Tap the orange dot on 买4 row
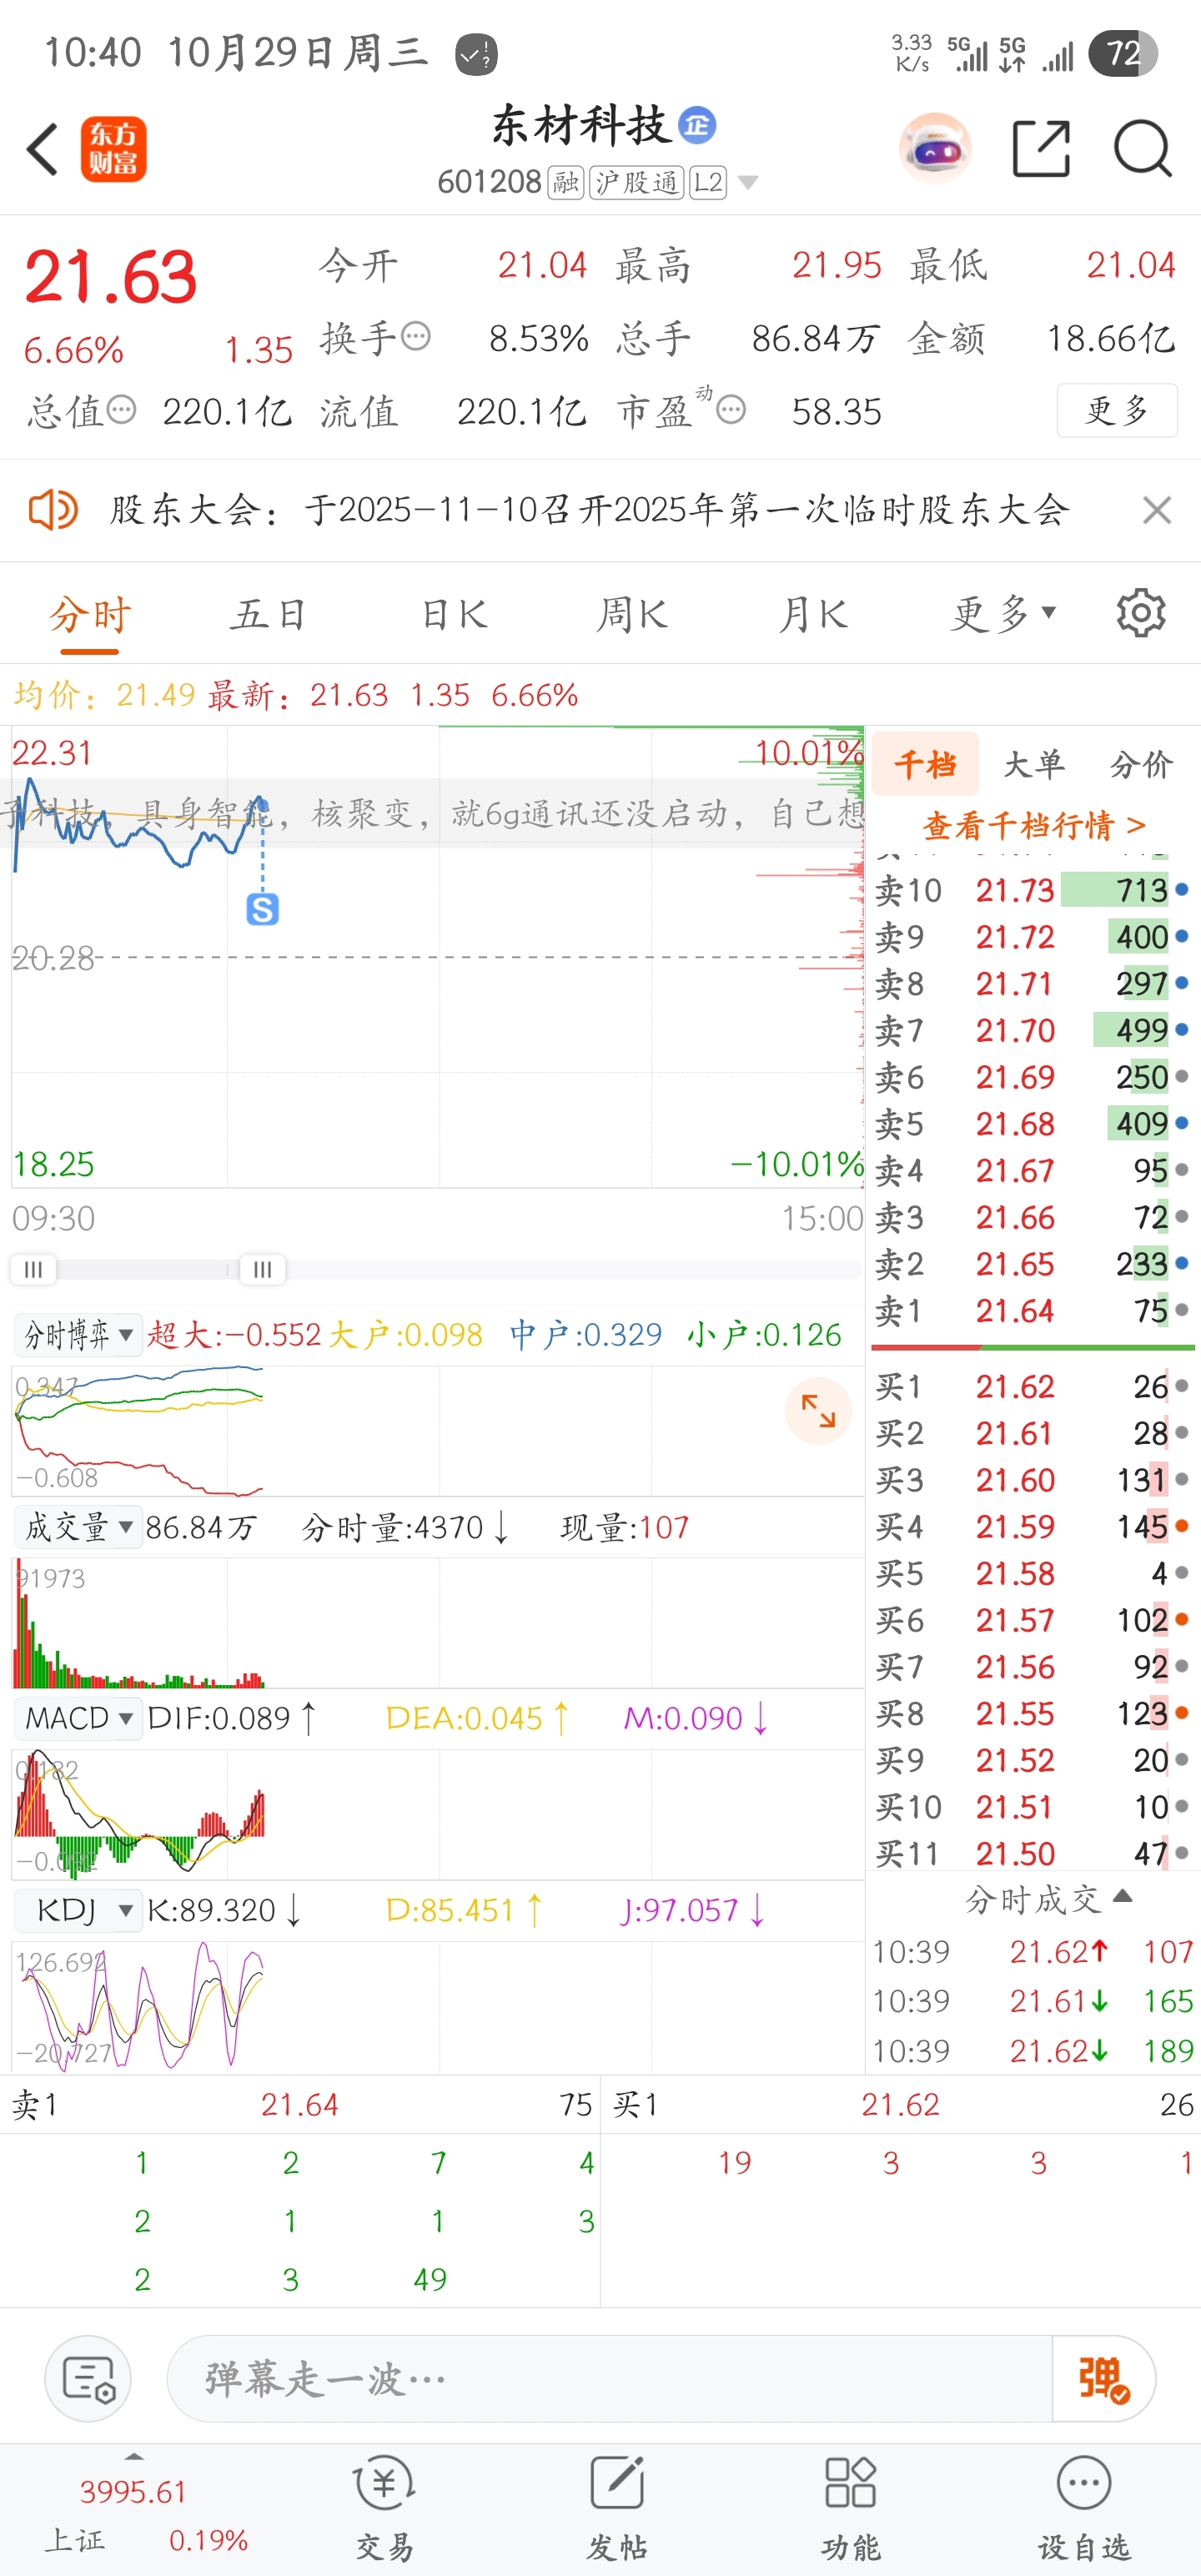The height and width of the screenshot is (2576, 1201). pyautogui.click(x=1182, y=1526)
